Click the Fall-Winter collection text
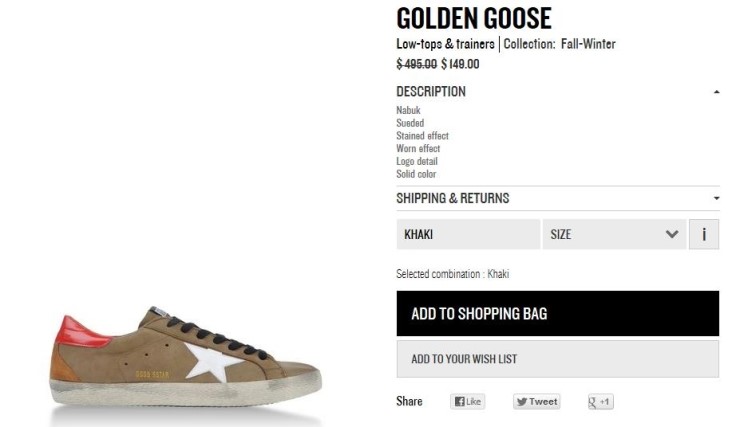Screen dimensions: 740x427 [589, 44]
